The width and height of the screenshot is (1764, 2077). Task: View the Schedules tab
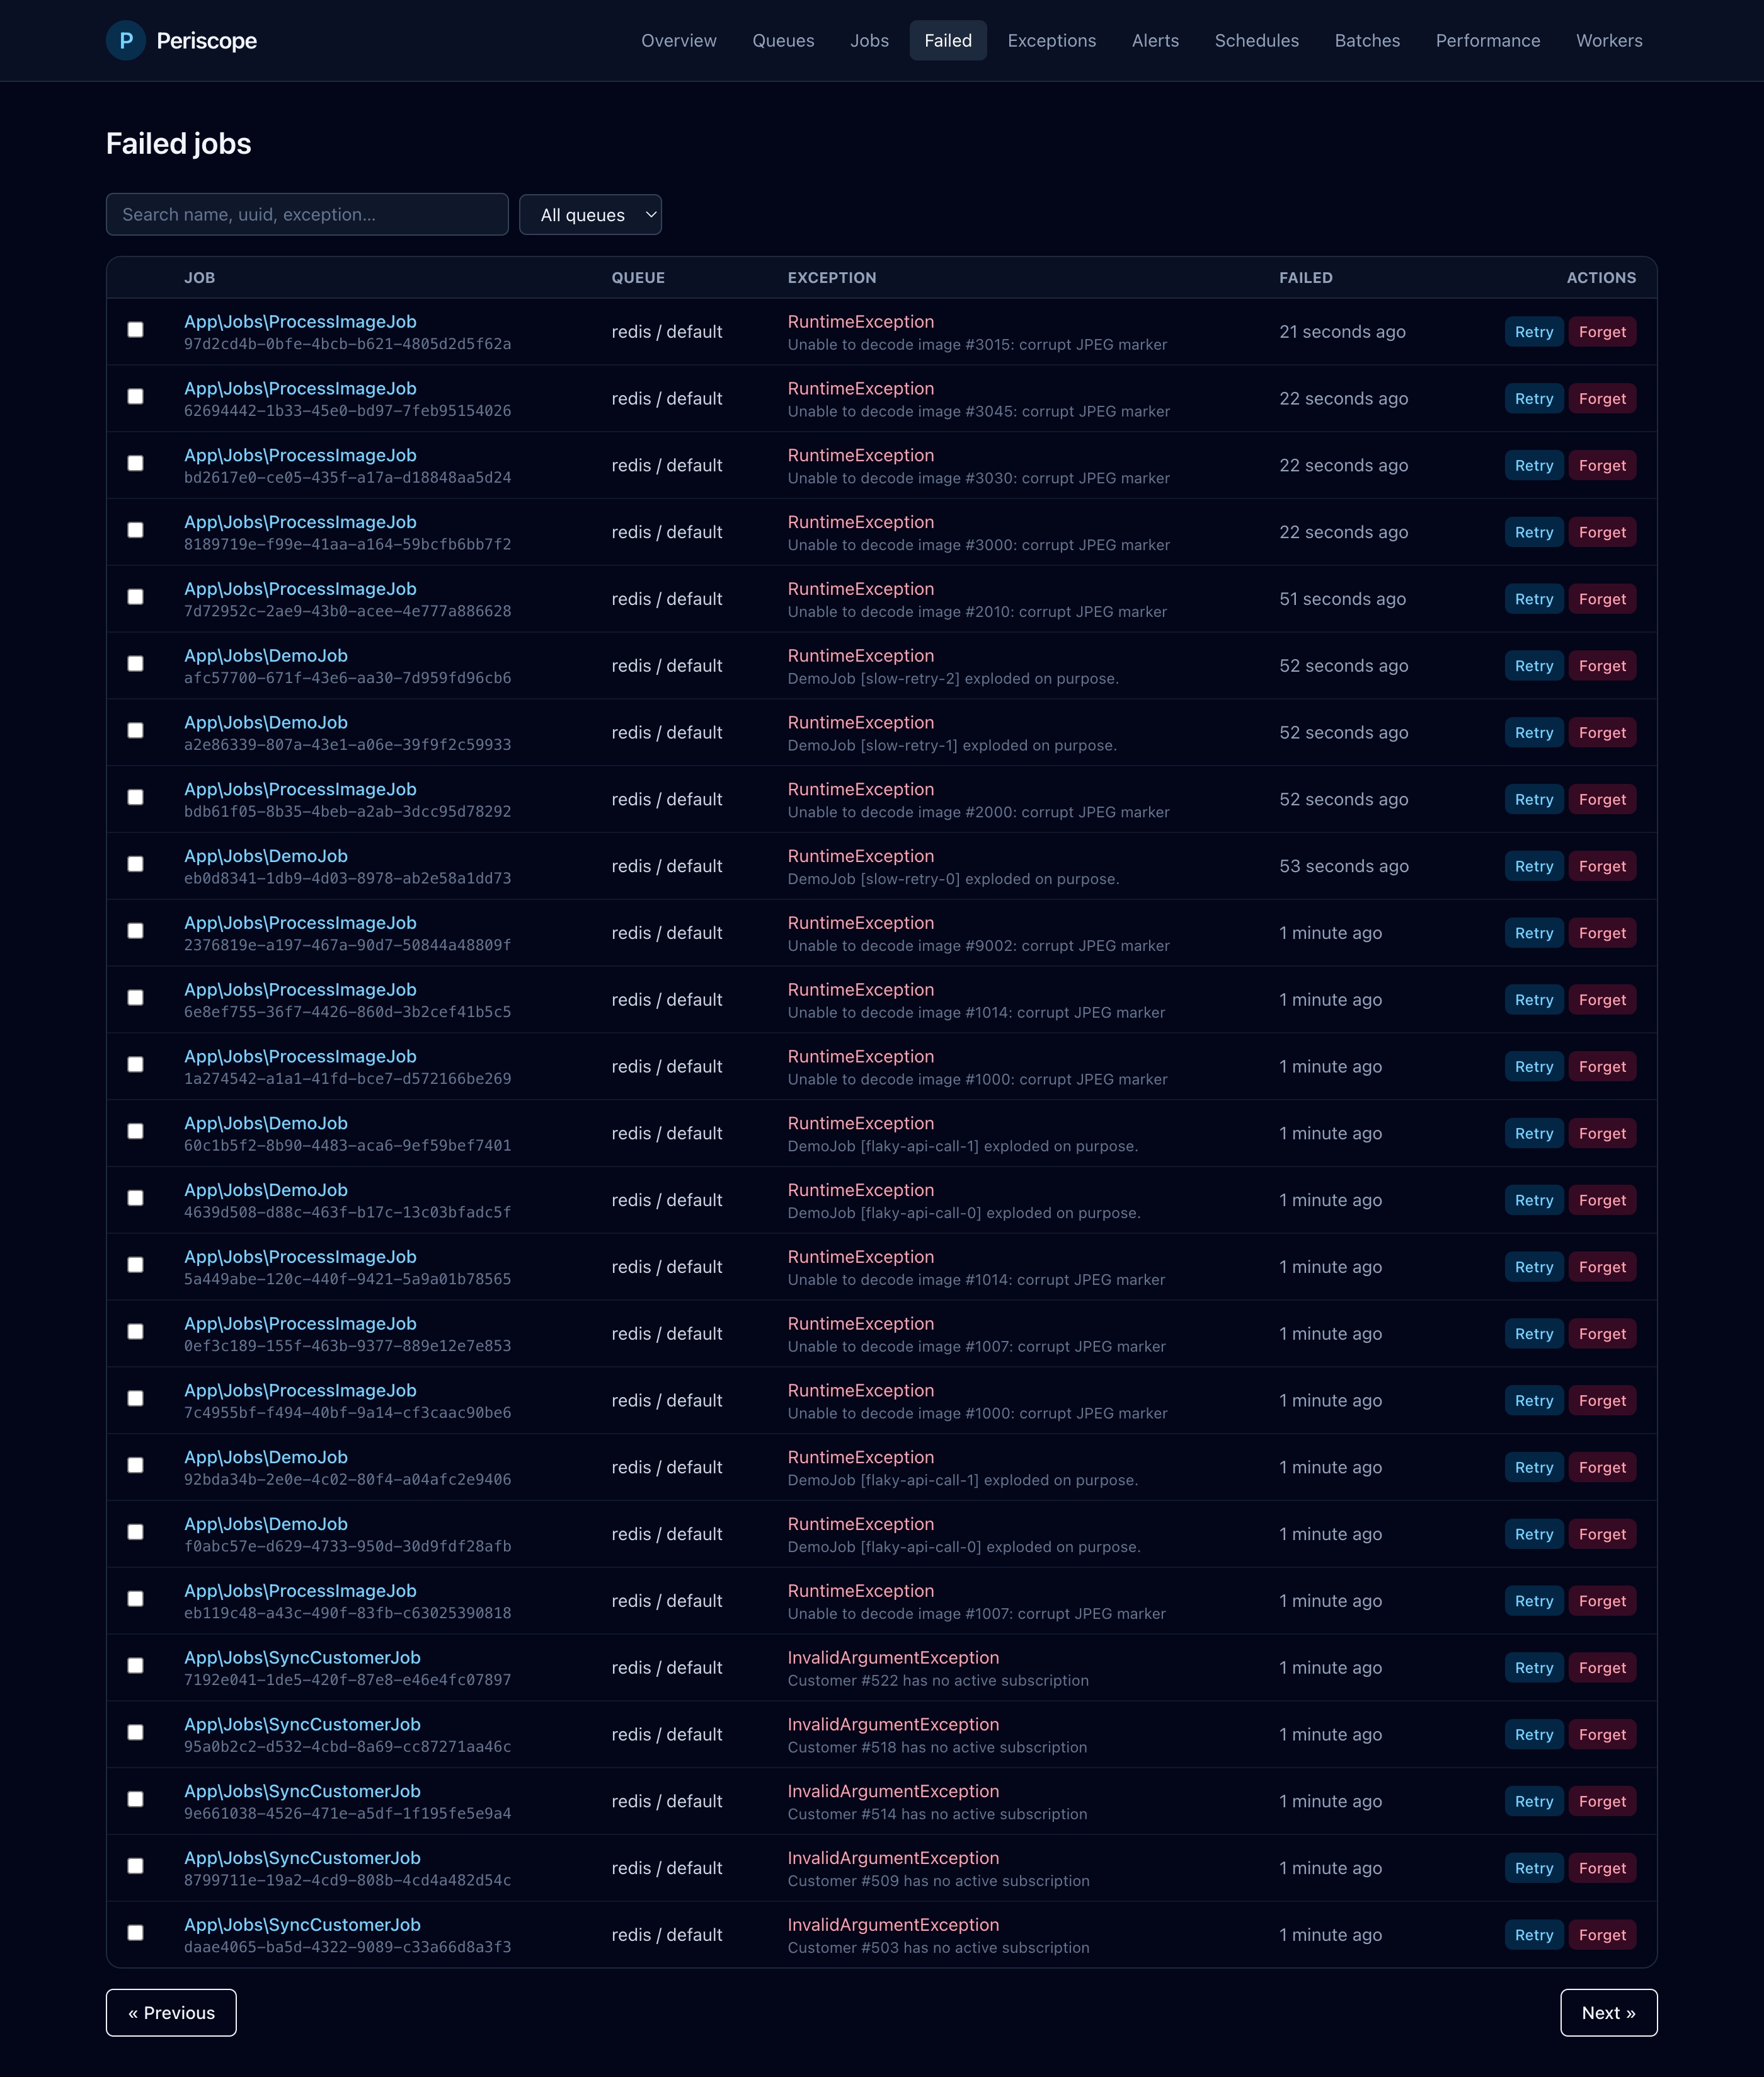[x=1256, y=40]
